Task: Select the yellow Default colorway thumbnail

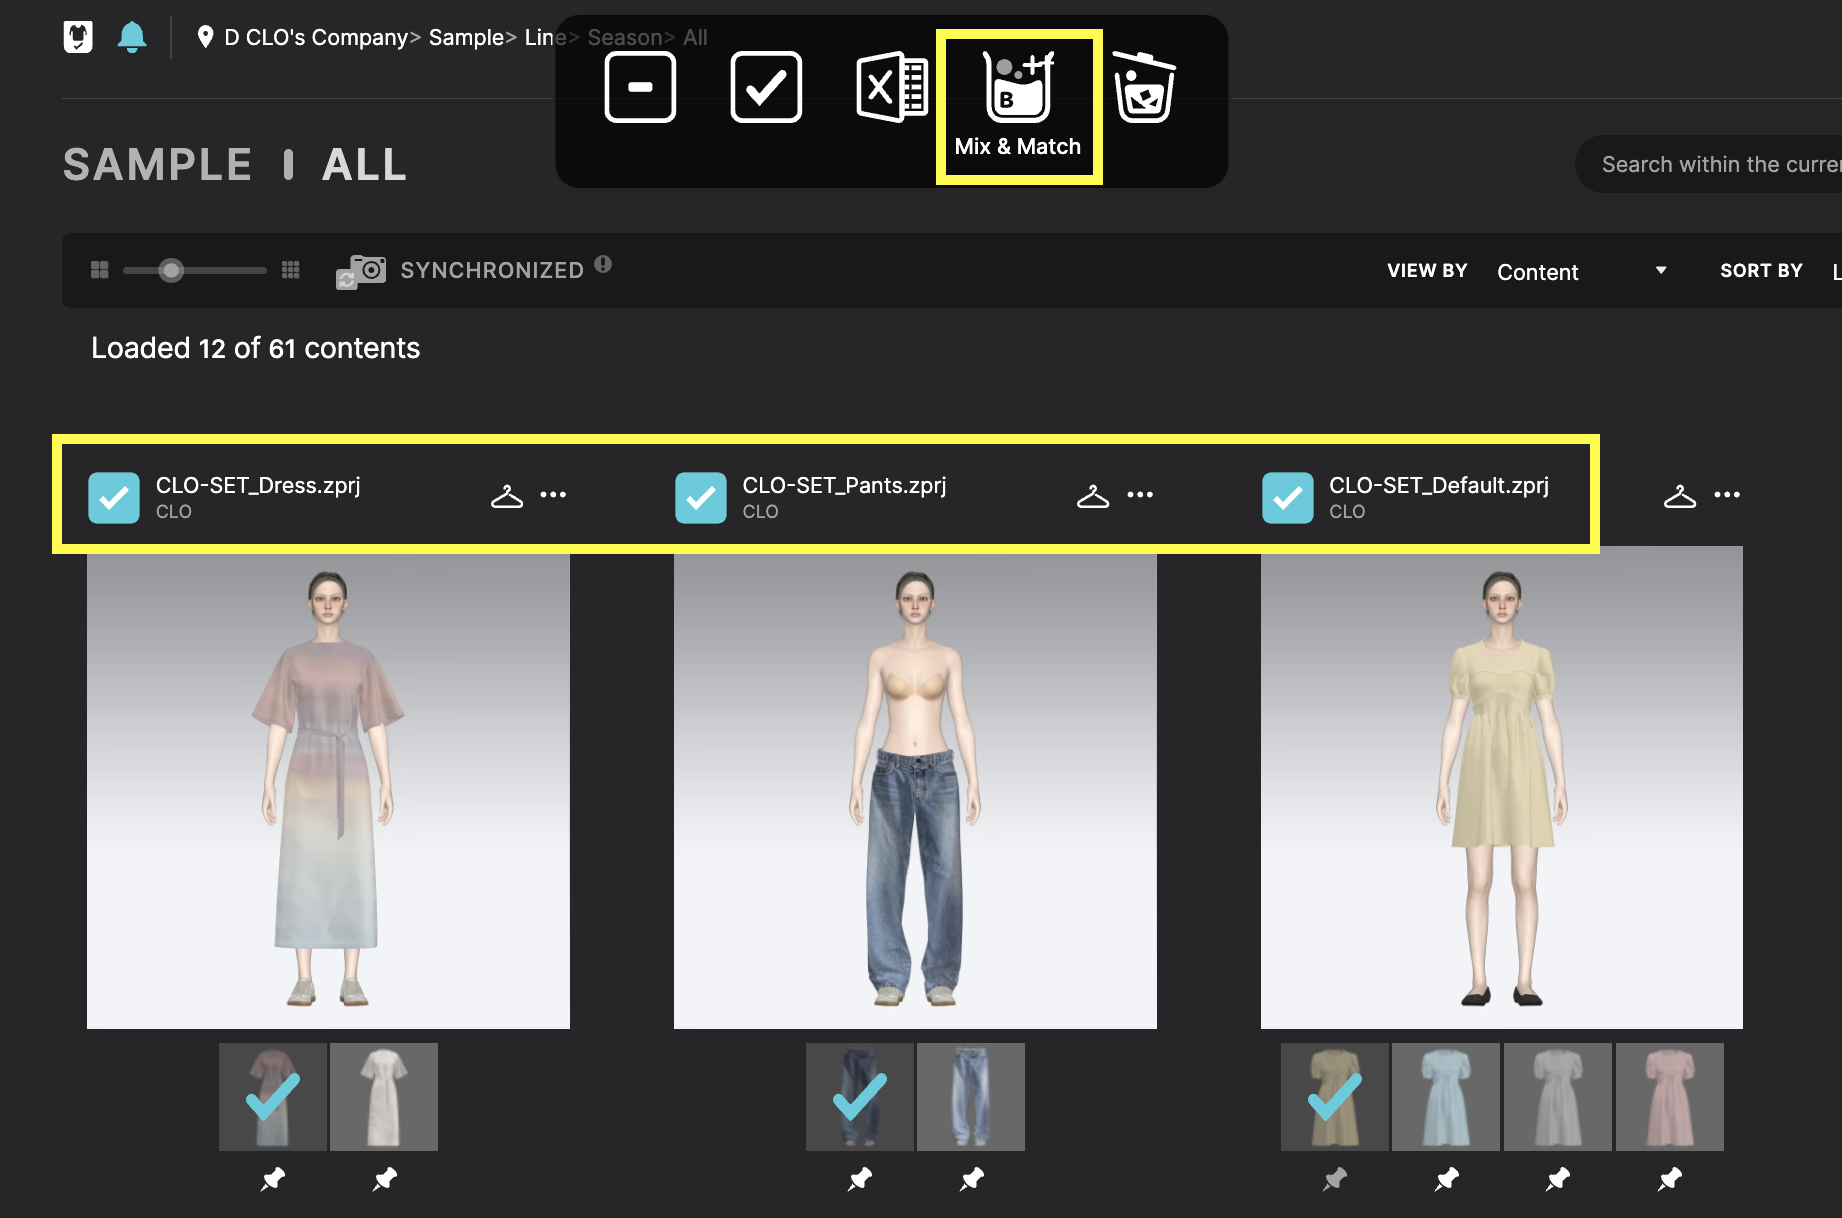Action: 1335,1097
